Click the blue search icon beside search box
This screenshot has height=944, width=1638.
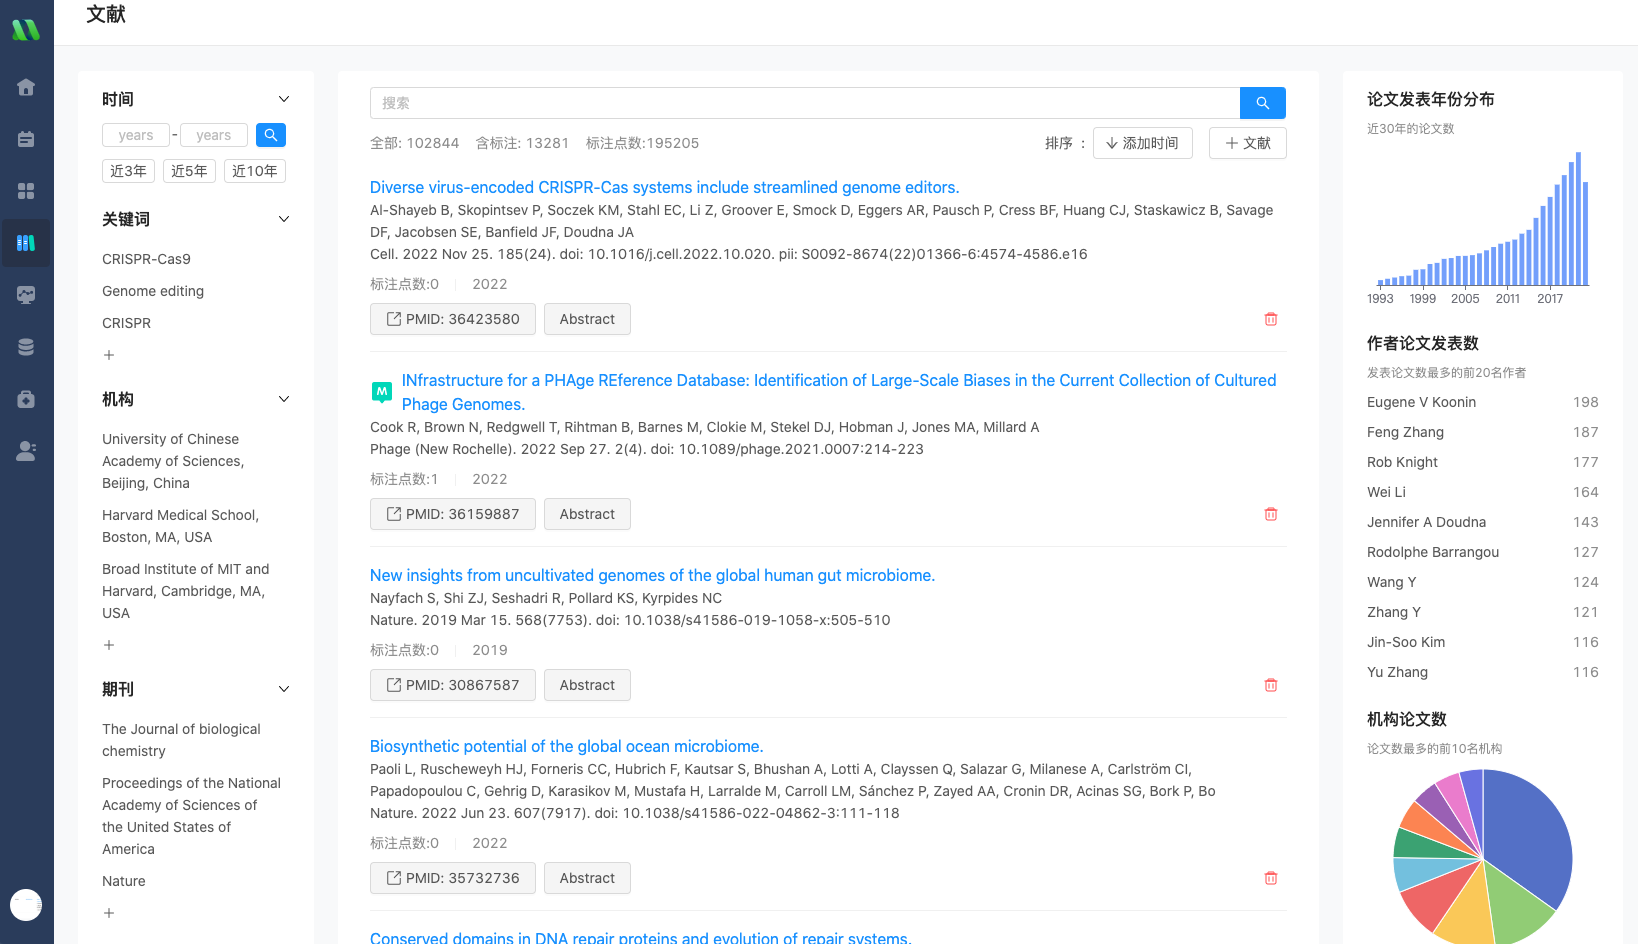(x=1262, y=103)
